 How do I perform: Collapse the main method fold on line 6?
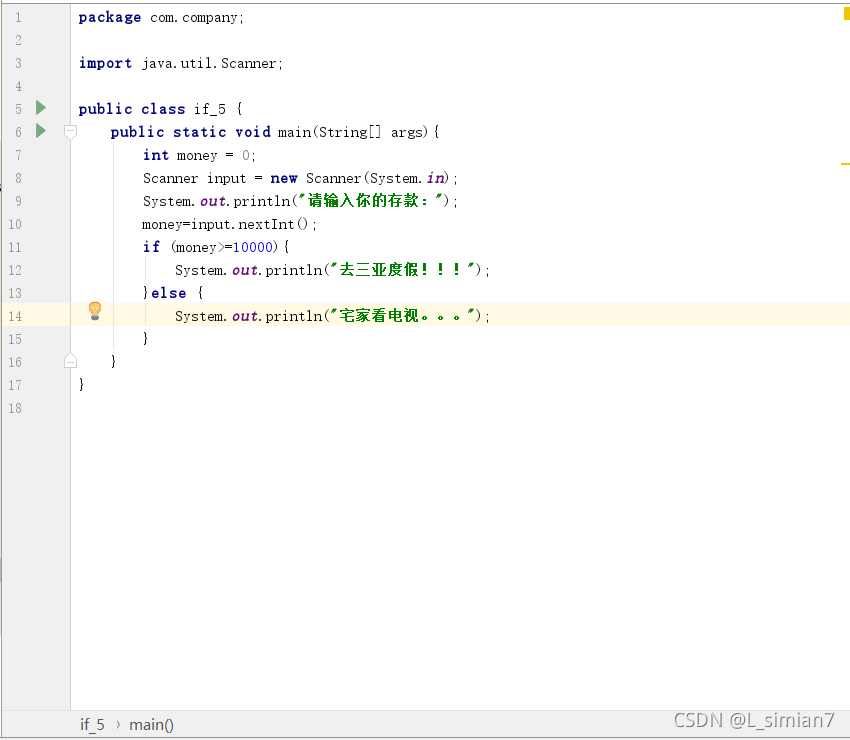[70, 131]
